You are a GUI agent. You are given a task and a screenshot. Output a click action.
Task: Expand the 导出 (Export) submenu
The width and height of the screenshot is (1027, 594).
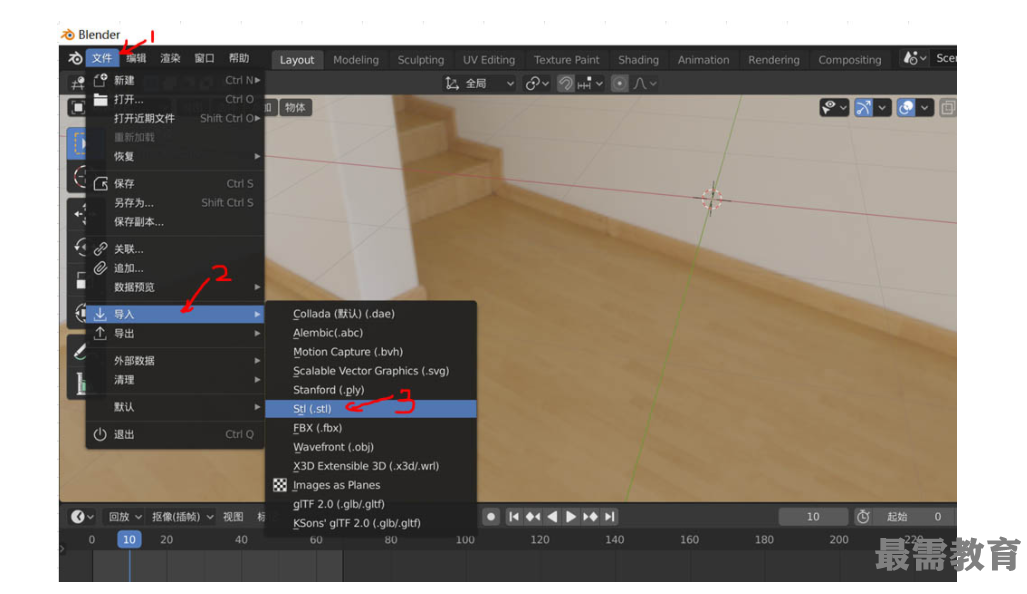[176, 333]
